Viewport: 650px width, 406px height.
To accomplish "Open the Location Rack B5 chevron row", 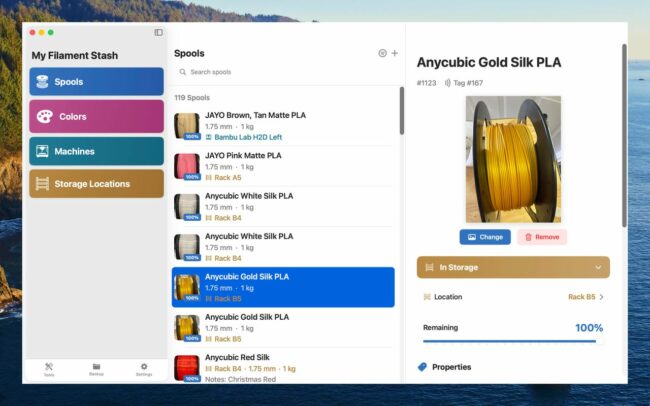I will [512, 297].
